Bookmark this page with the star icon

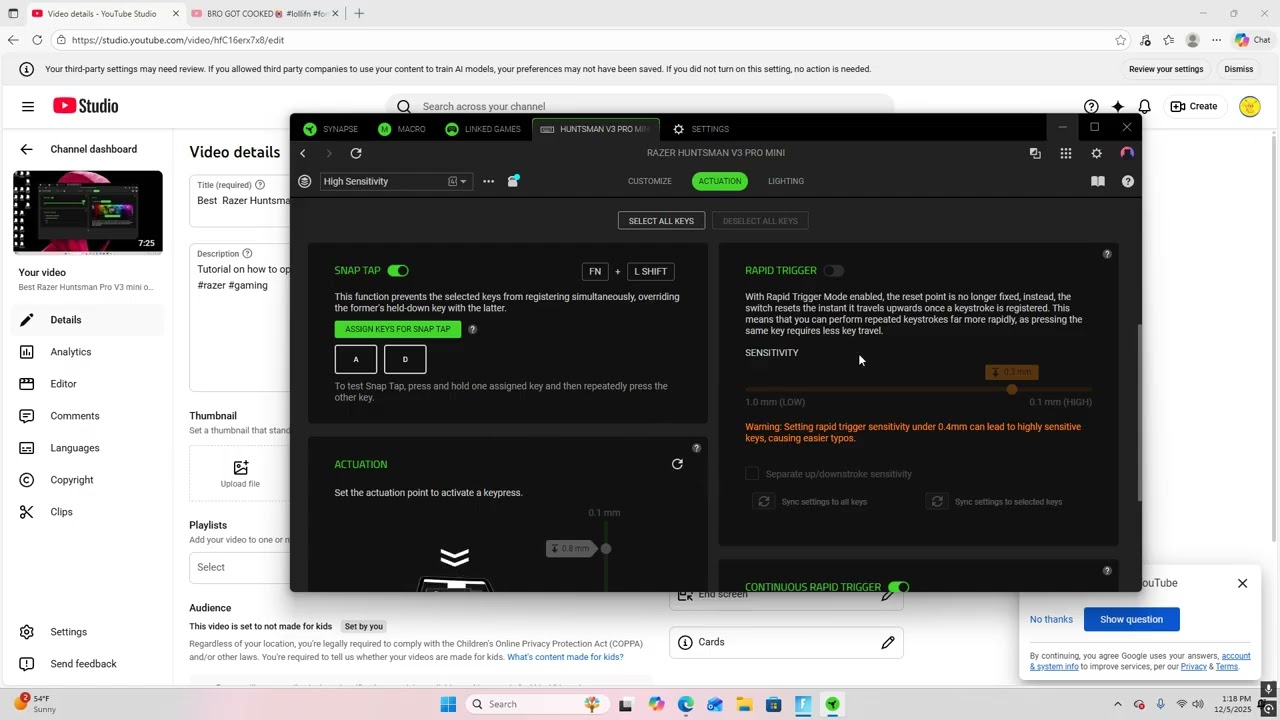[1121, 40]
